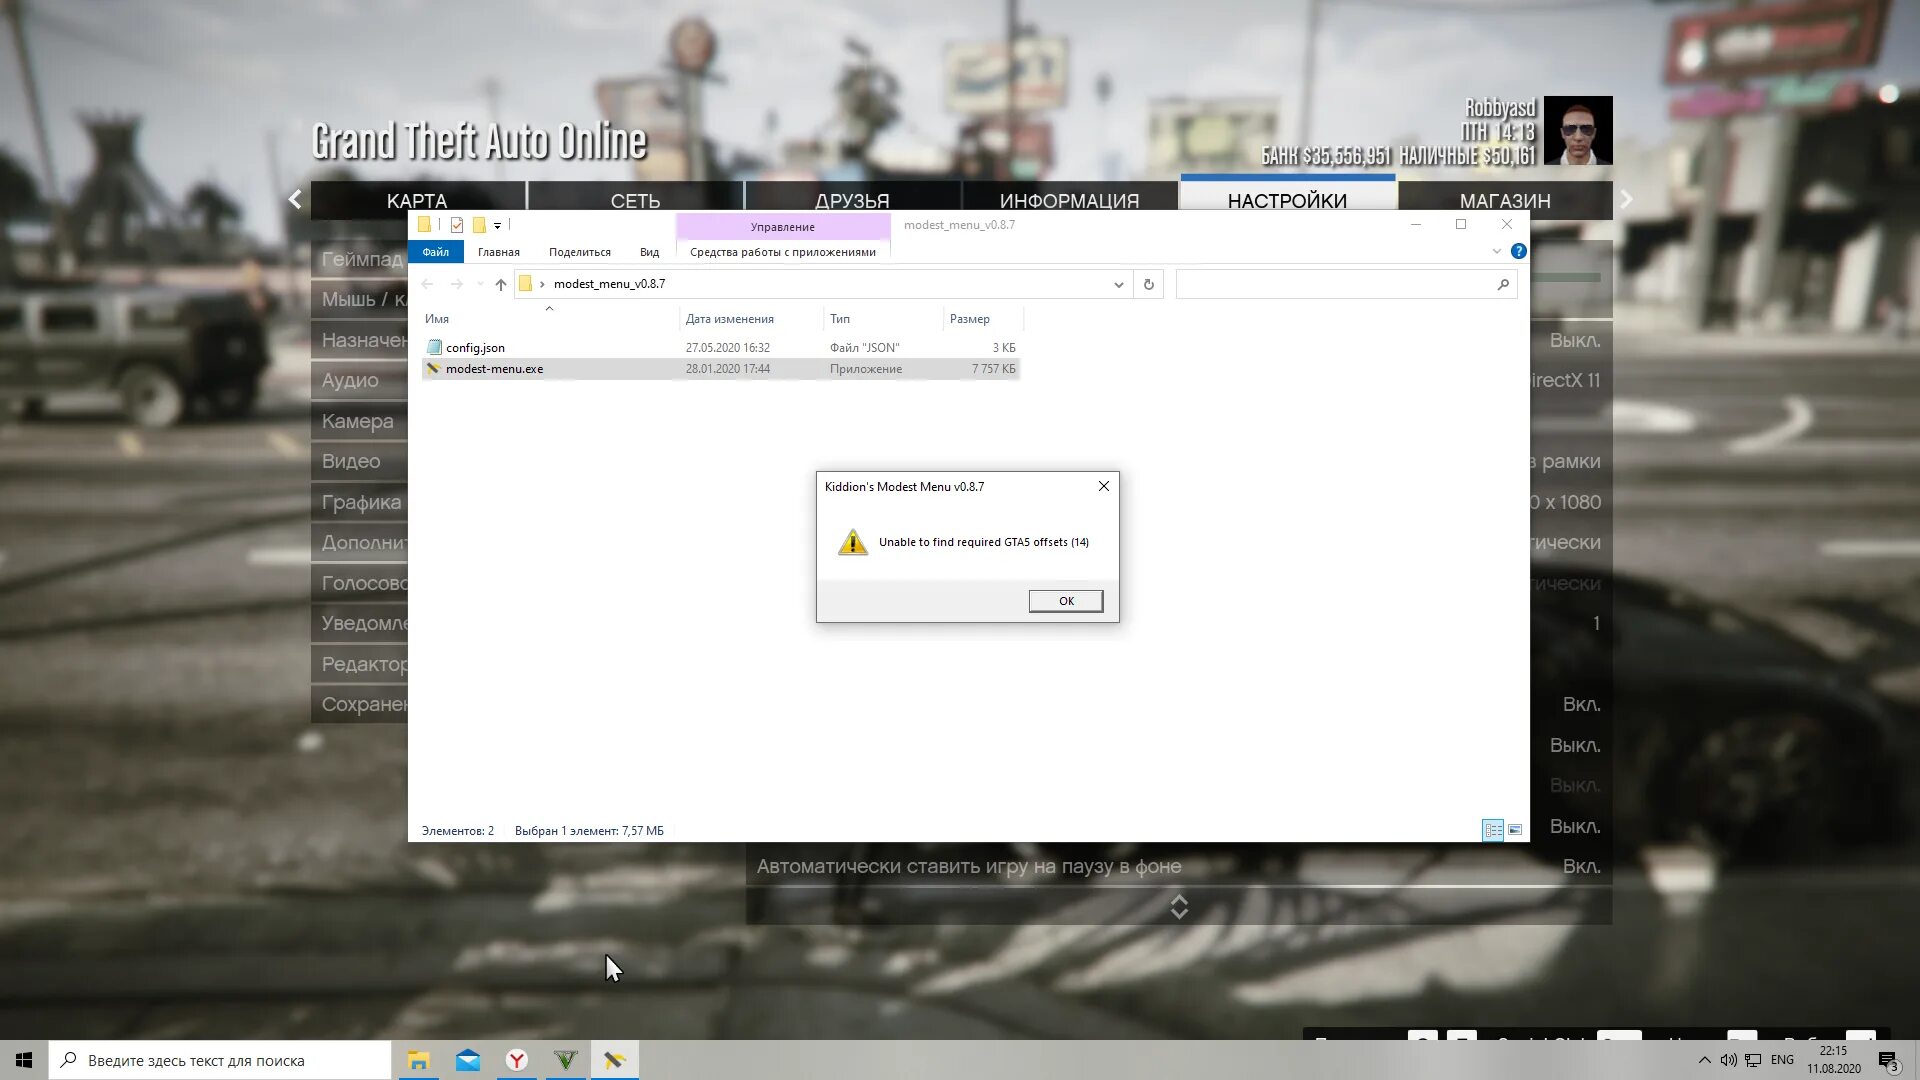
Task: Open recent locations dropdown arrow
Action: [480, 284]
